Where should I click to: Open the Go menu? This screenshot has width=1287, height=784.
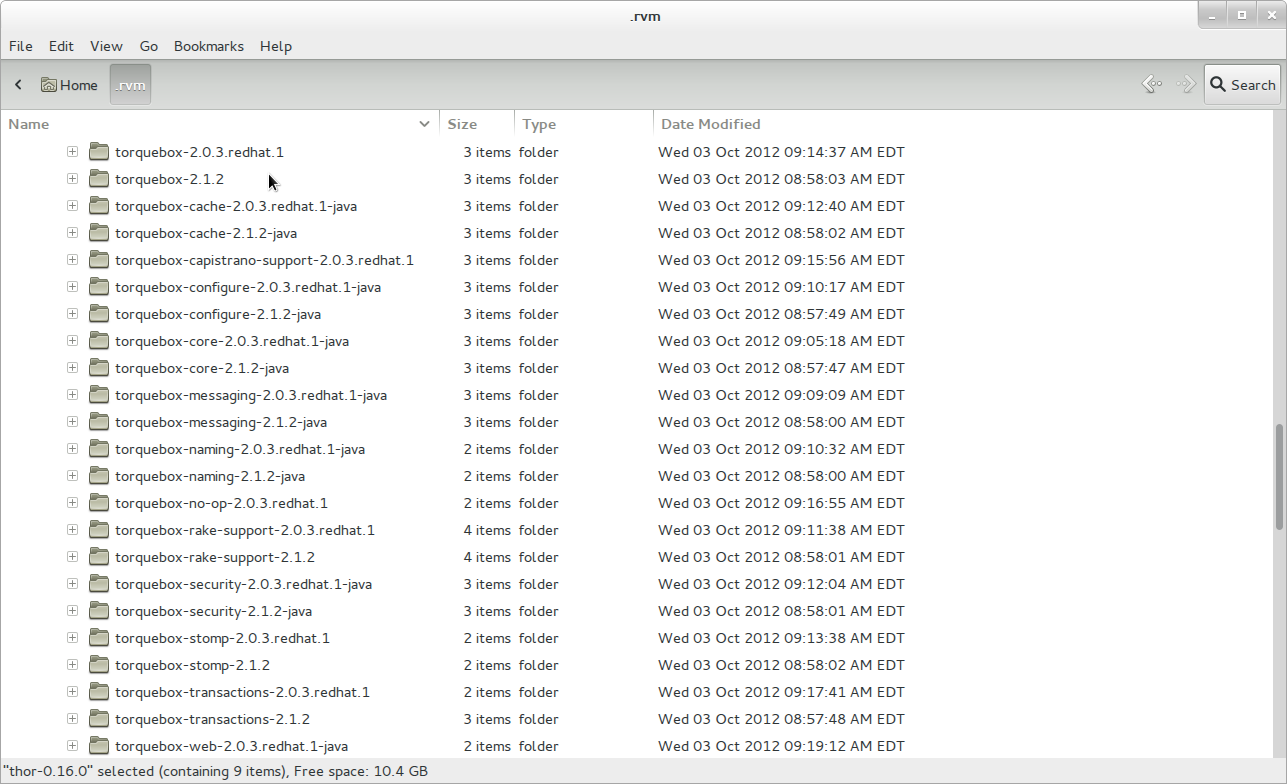(149, 46)
